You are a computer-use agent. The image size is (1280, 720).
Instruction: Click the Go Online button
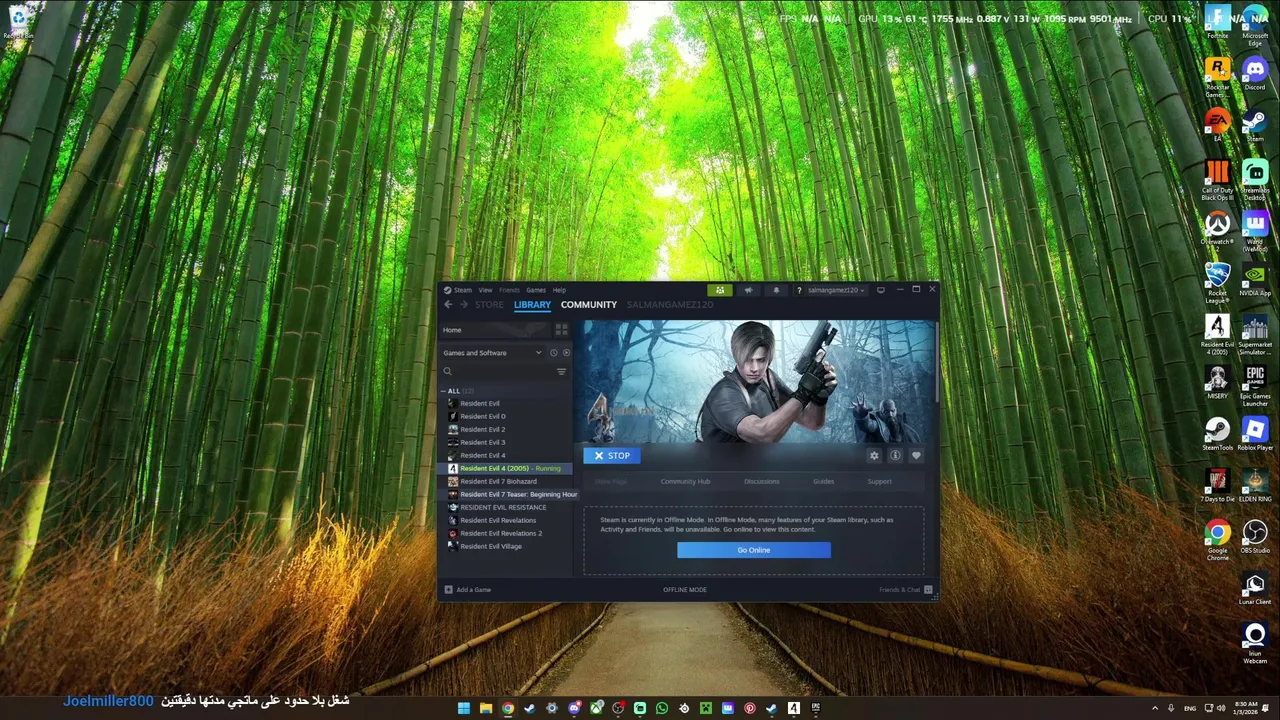[x=753, y=550]
